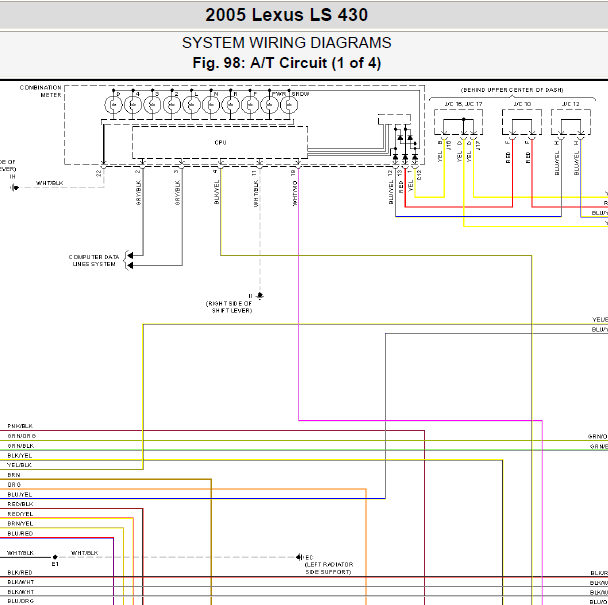Click the 'COMBINATION METER' label

pos(41,91)
